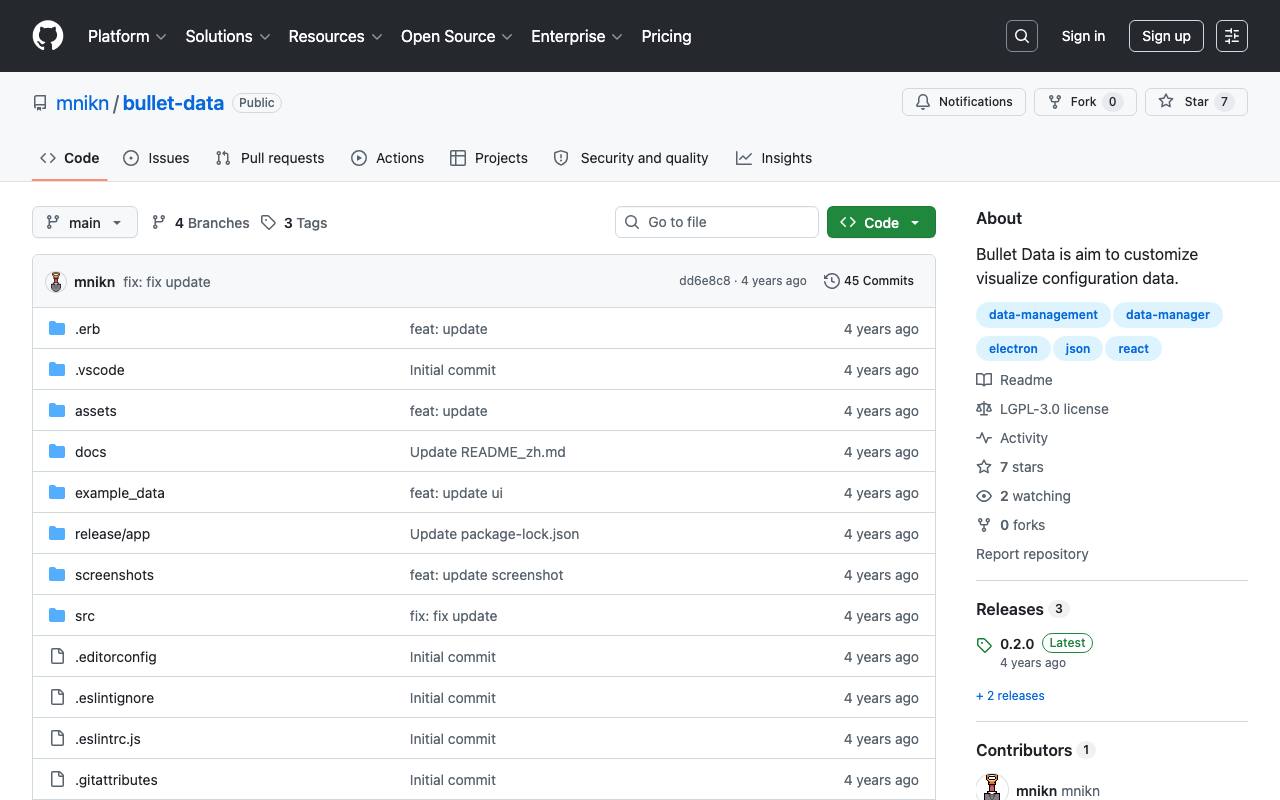Open the 45 Commits history
1280x800 pixels.
(x=869, y=281)
